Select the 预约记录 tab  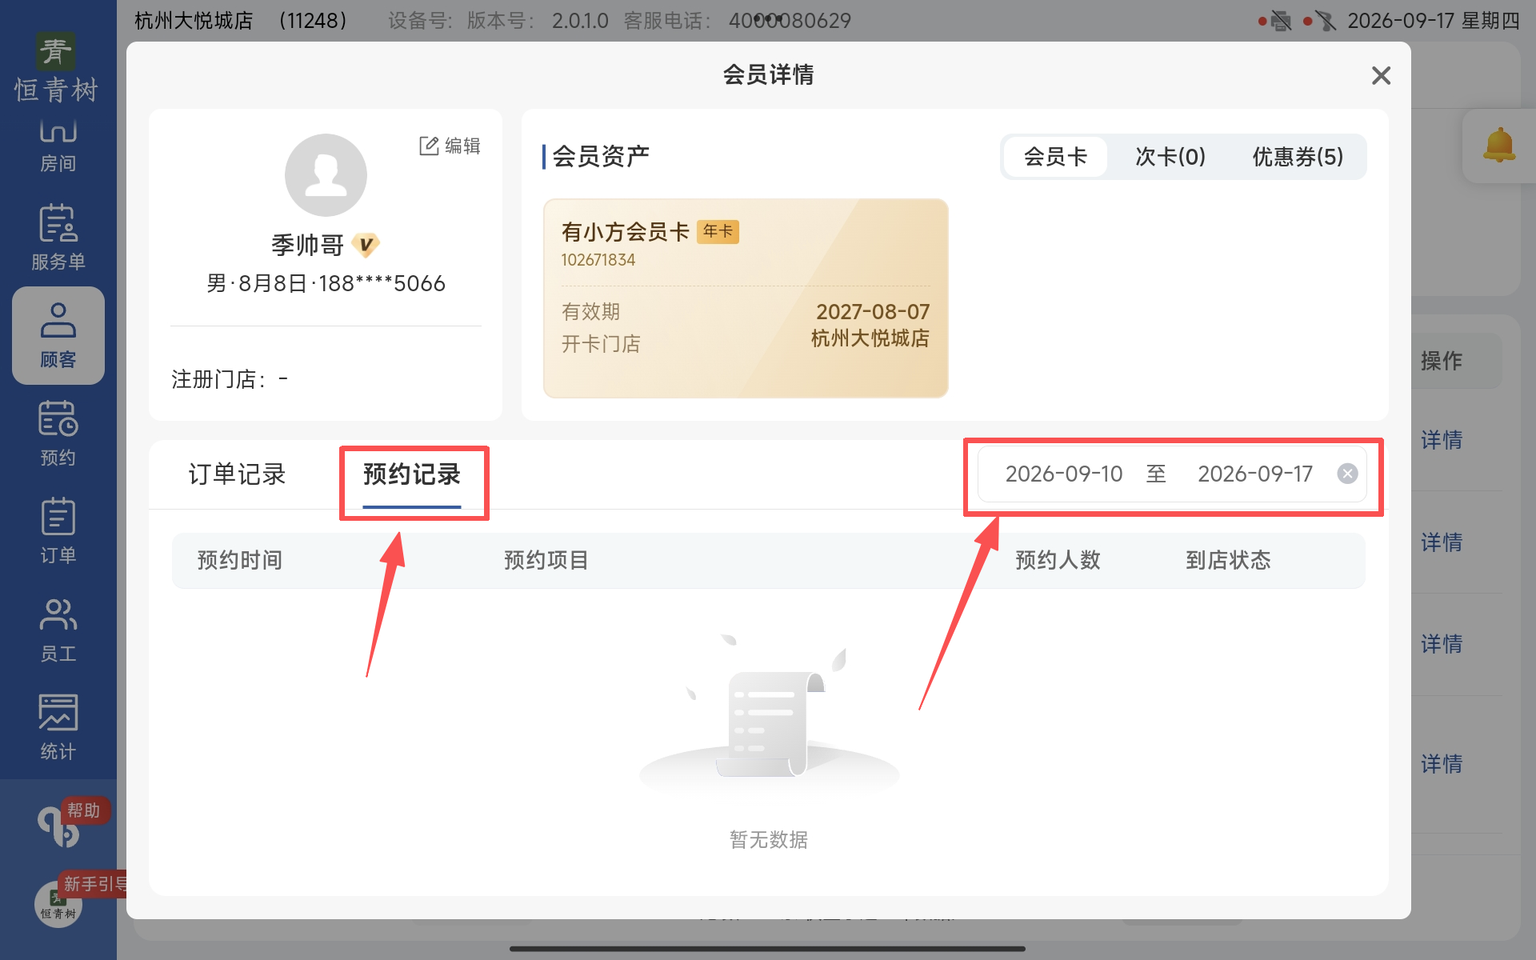tap(412, 474)
